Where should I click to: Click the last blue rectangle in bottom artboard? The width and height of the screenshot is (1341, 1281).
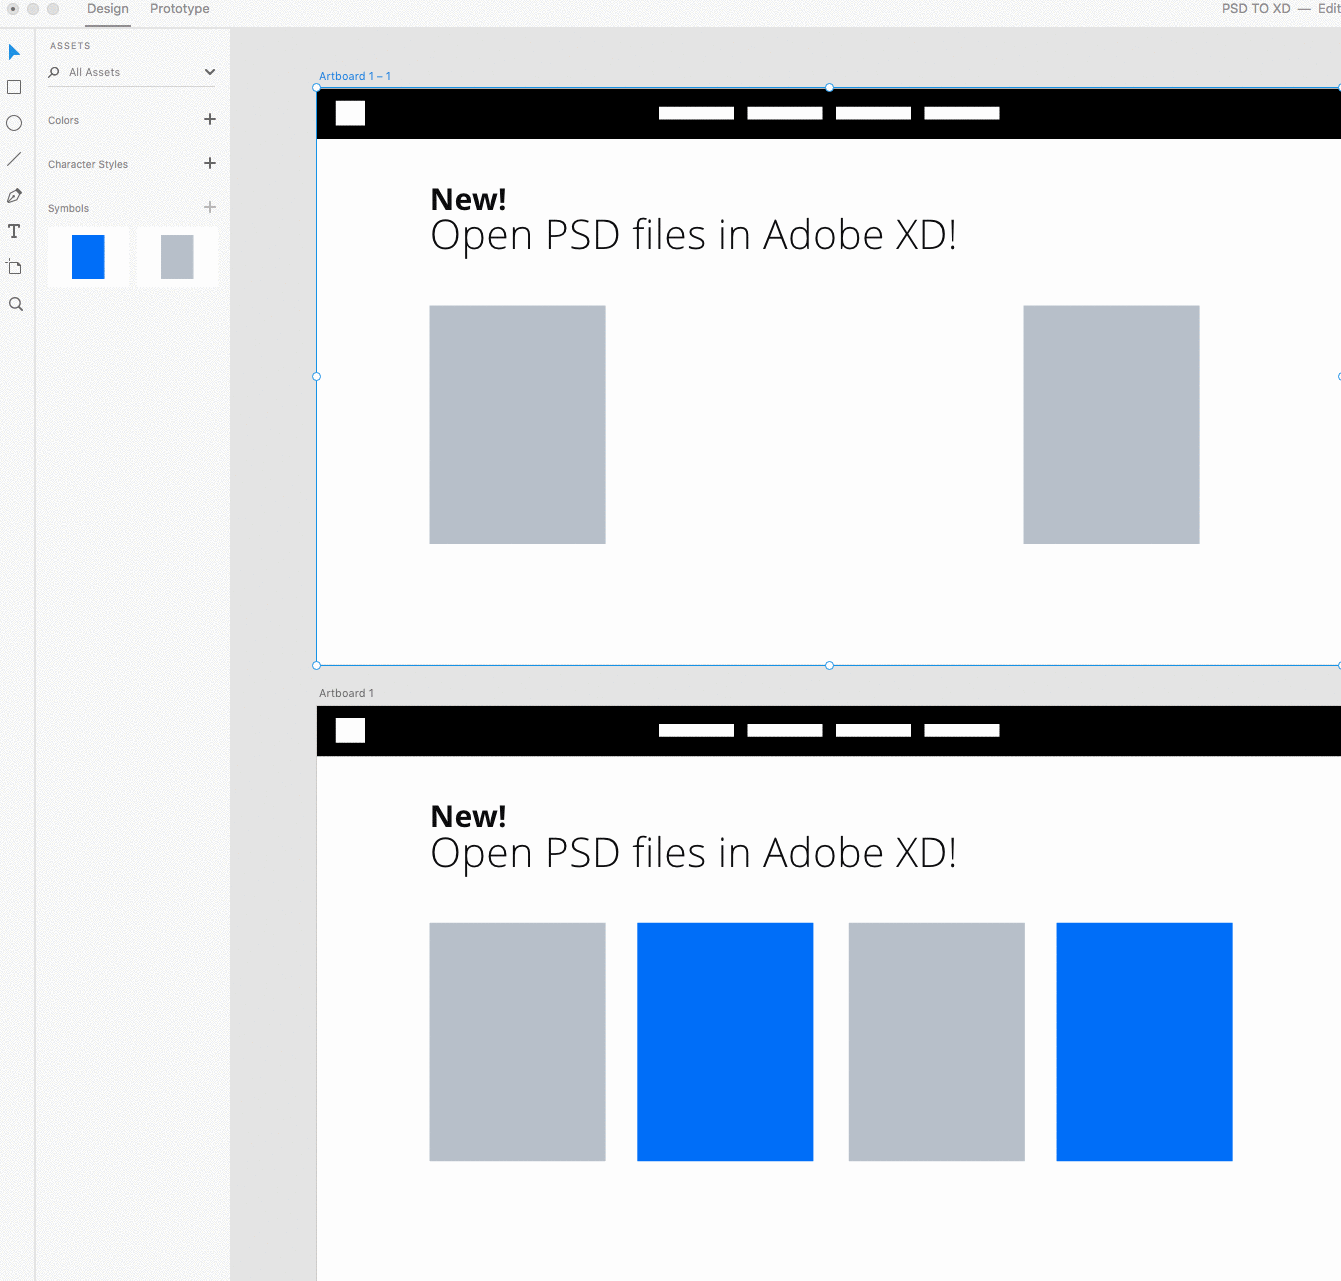pyautogui.click(x=1144, y=1042)
